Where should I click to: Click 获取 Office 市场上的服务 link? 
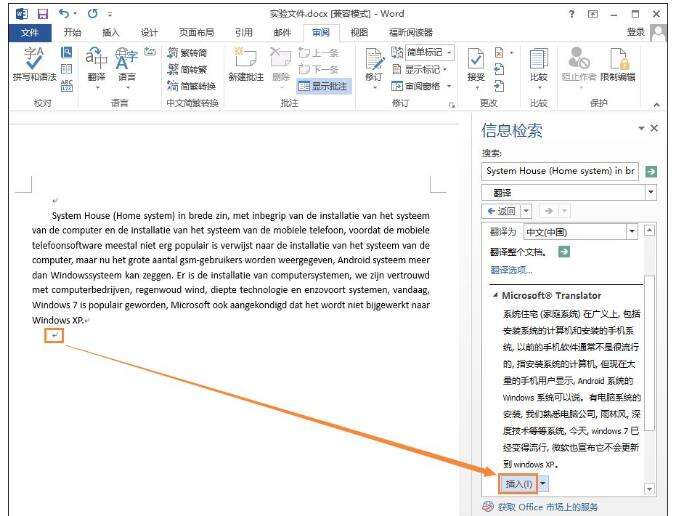(547, 507)
